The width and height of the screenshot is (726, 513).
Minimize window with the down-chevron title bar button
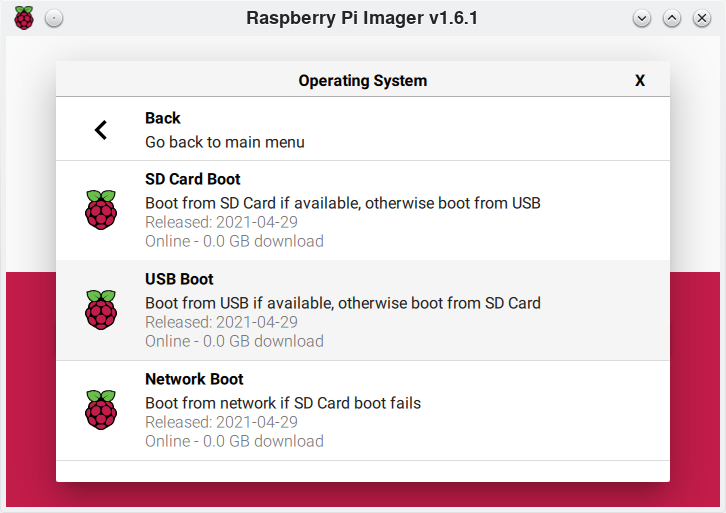(x=642, y=18)
